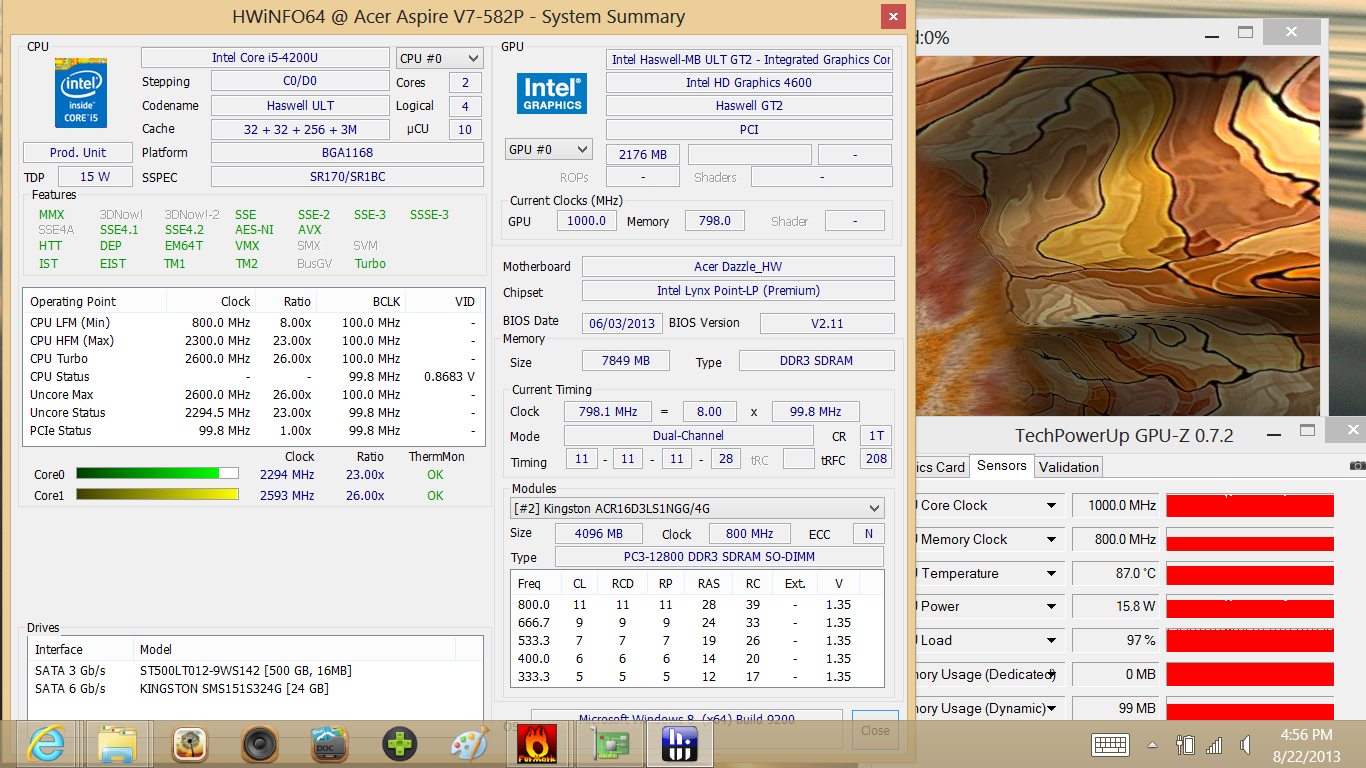Click the Intel Core i5 logo
The width and height of the screenshot is (1366, 768).
(82, 93)
